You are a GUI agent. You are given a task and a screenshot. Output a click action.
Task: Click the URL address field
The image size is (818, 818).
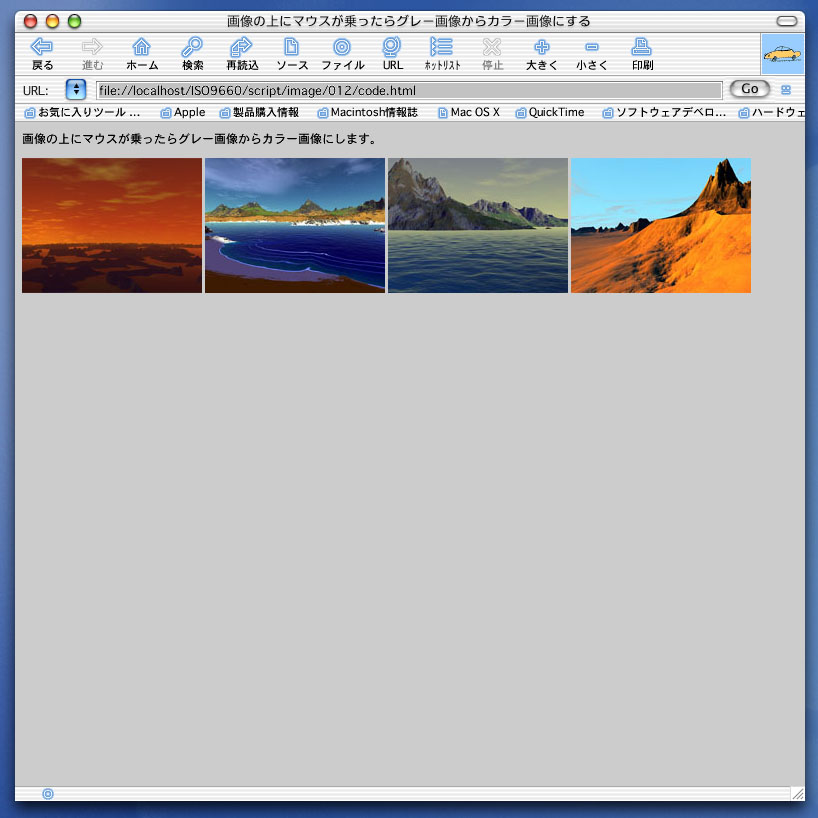(409, 90)
